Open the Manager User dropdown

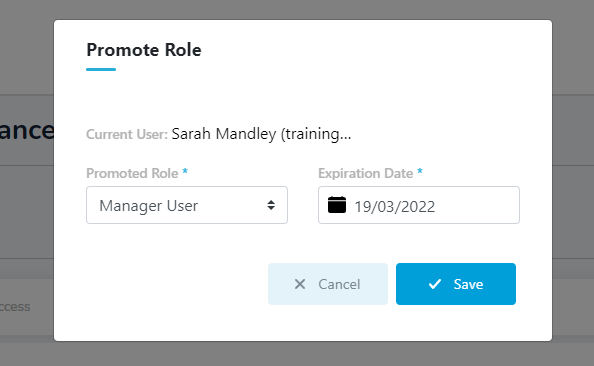tap(187, 205)
